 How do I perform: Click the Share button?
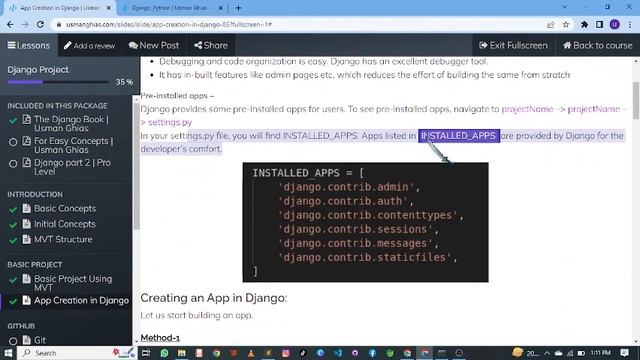pyautogui.click(x=211, y=45)
